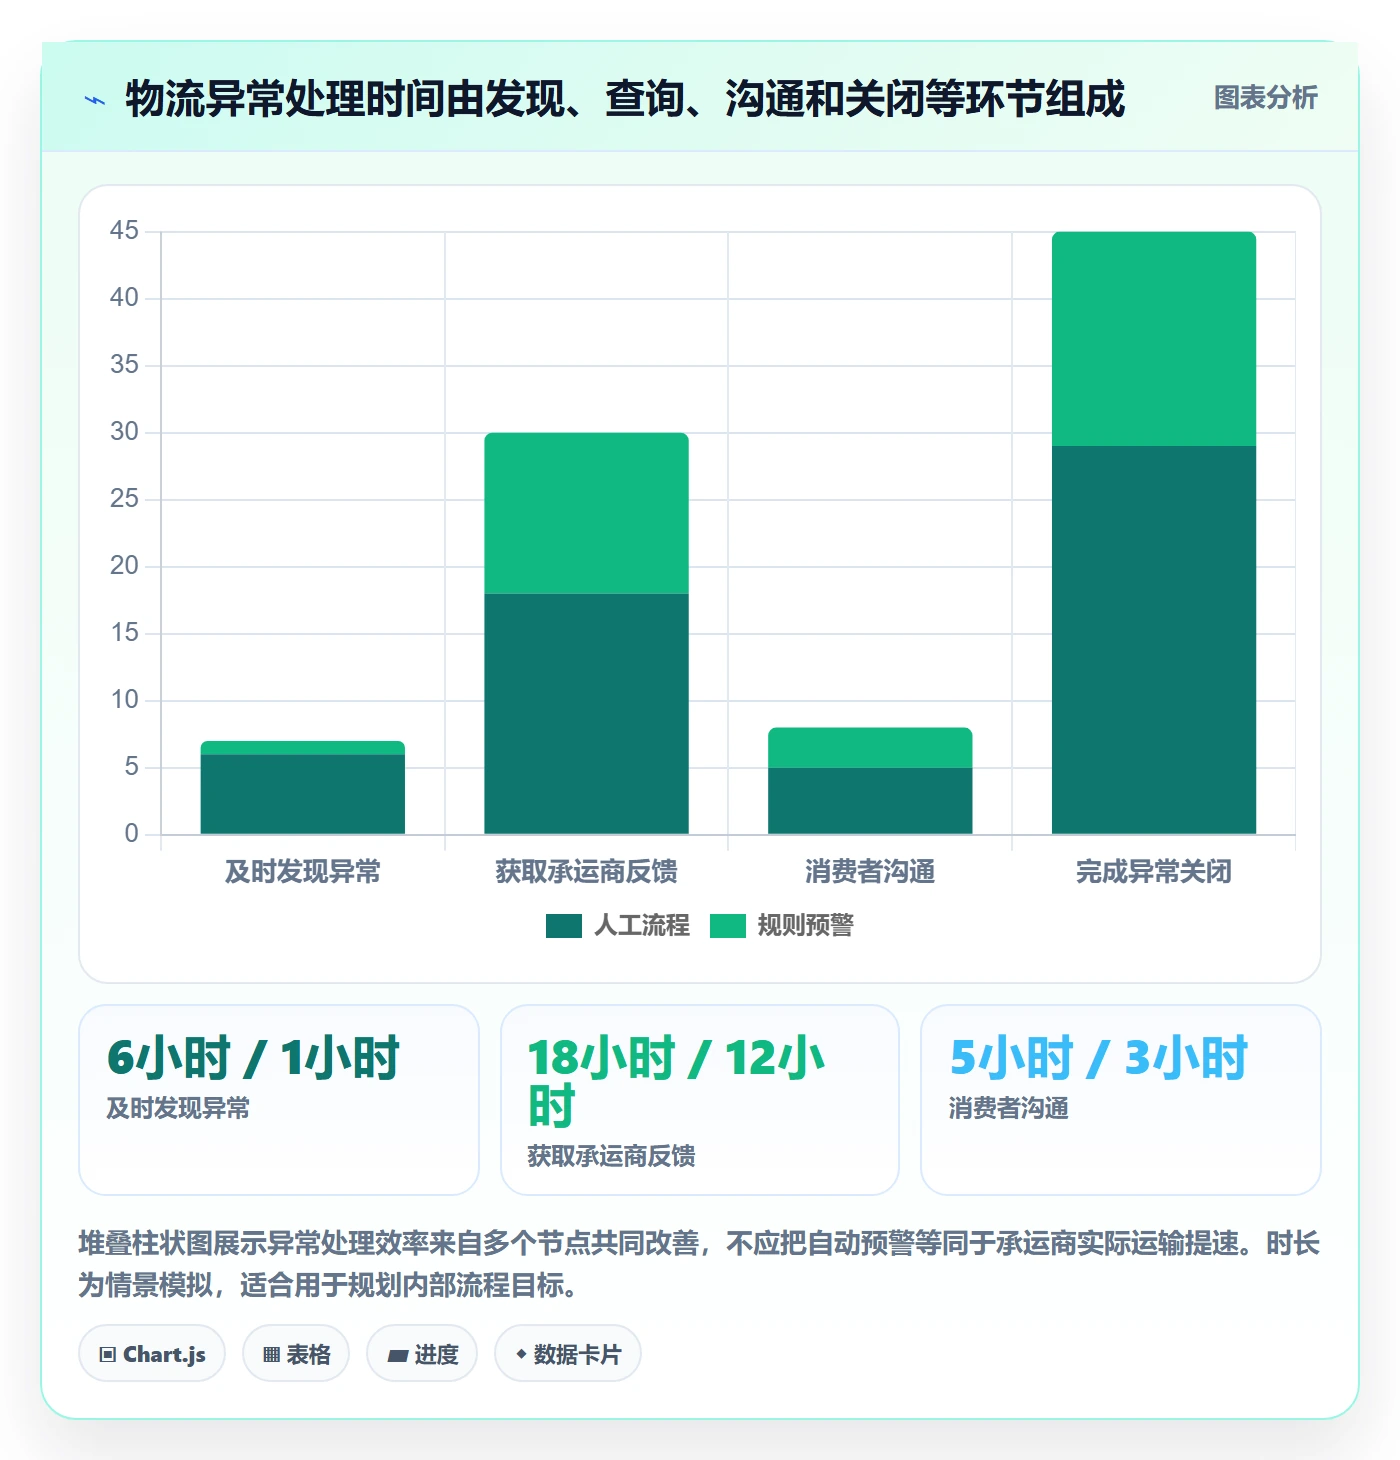
Task: Toggle the 人工流程 legend color swatch
Action: point(564,926)
